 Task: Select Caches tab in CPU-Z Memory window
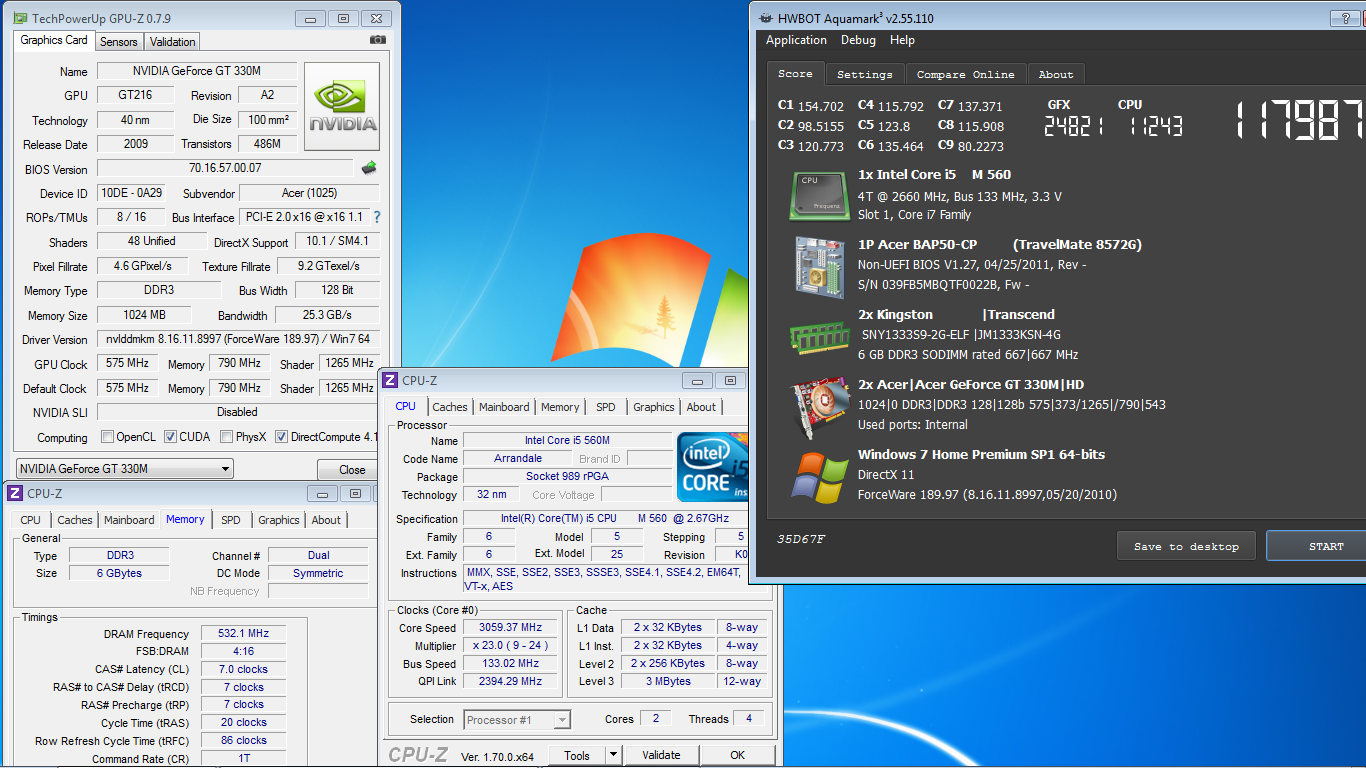[x=75, y=520]
